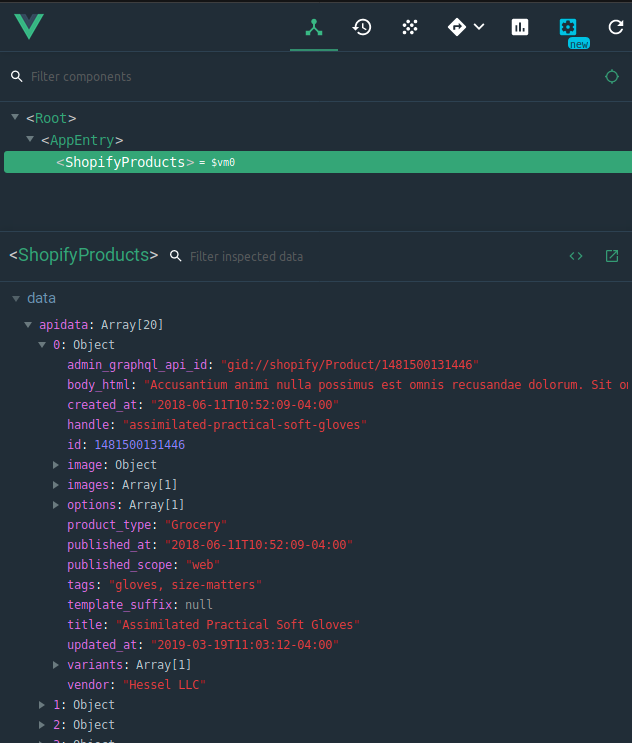Open the Components inspector tab
632x743 pixels.
314,27
